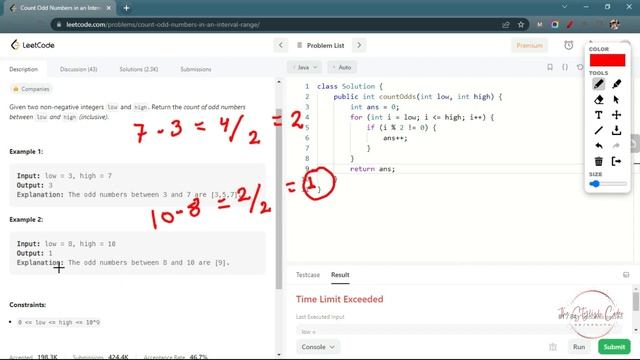Expand the Console panel

pos(318,347)
